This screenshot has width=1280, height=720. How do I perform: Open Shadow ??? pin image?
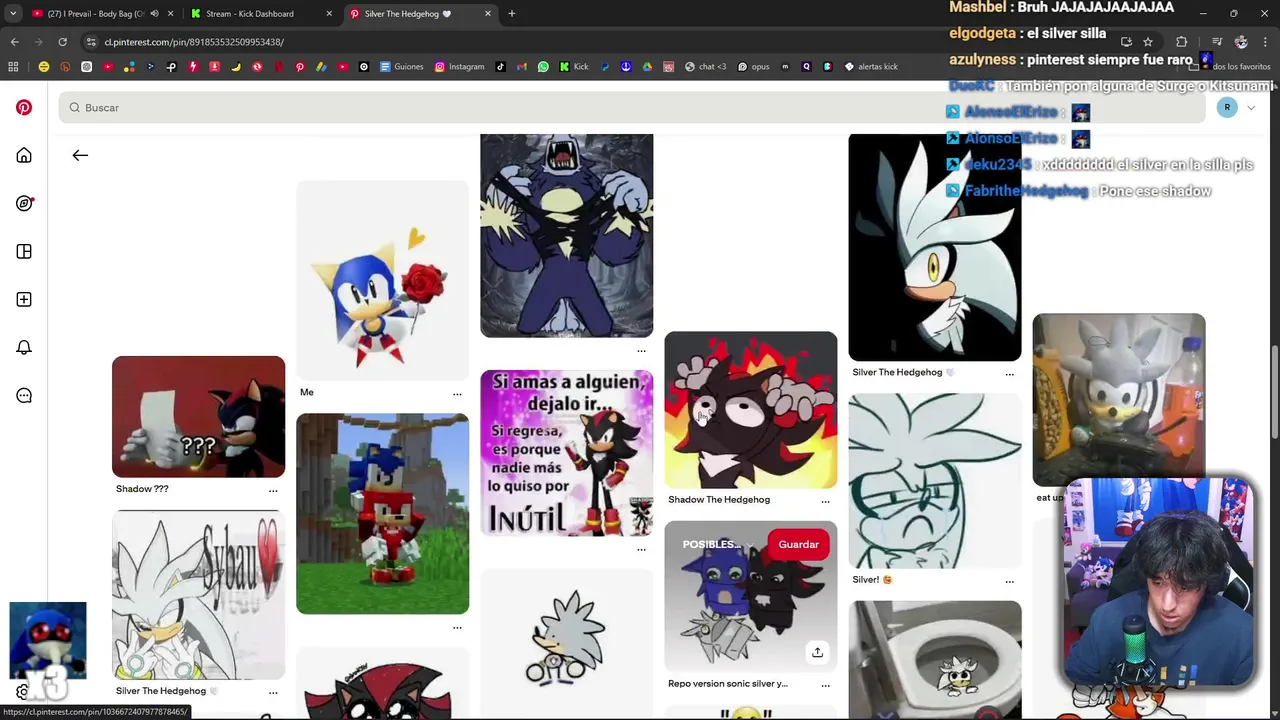(x=198, y=416)
